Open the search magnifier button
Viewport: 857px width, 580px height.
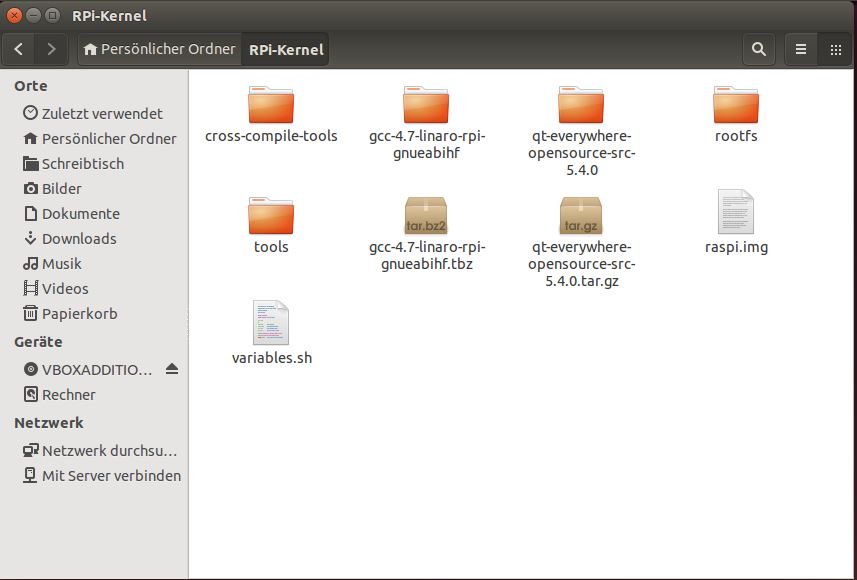[759, 49]
